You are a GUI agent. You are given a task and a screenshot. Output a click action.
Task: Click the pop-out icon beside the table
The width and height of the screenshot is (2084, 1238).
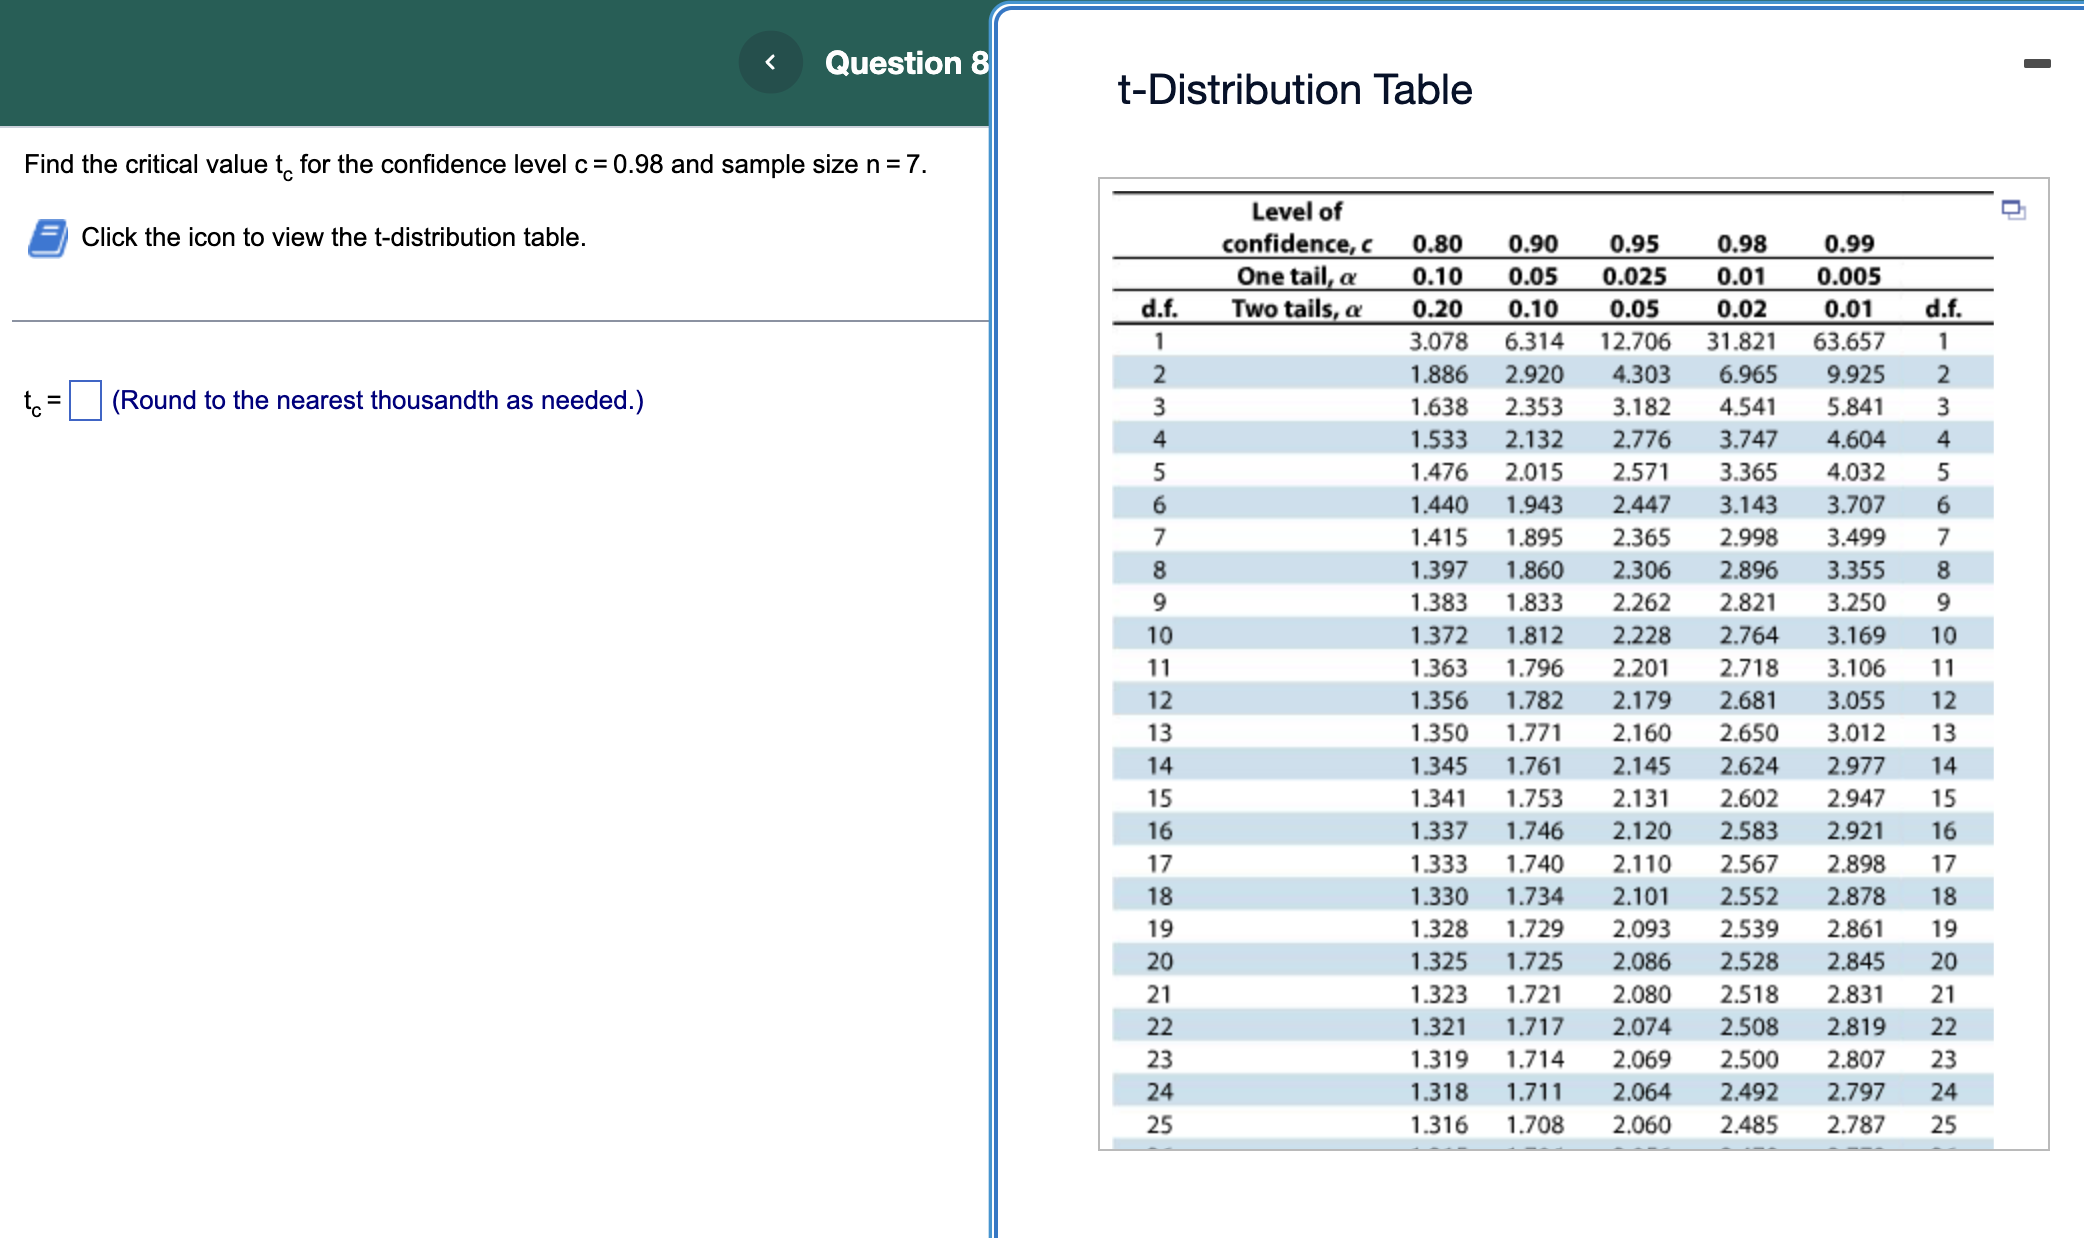(2013, 210)
